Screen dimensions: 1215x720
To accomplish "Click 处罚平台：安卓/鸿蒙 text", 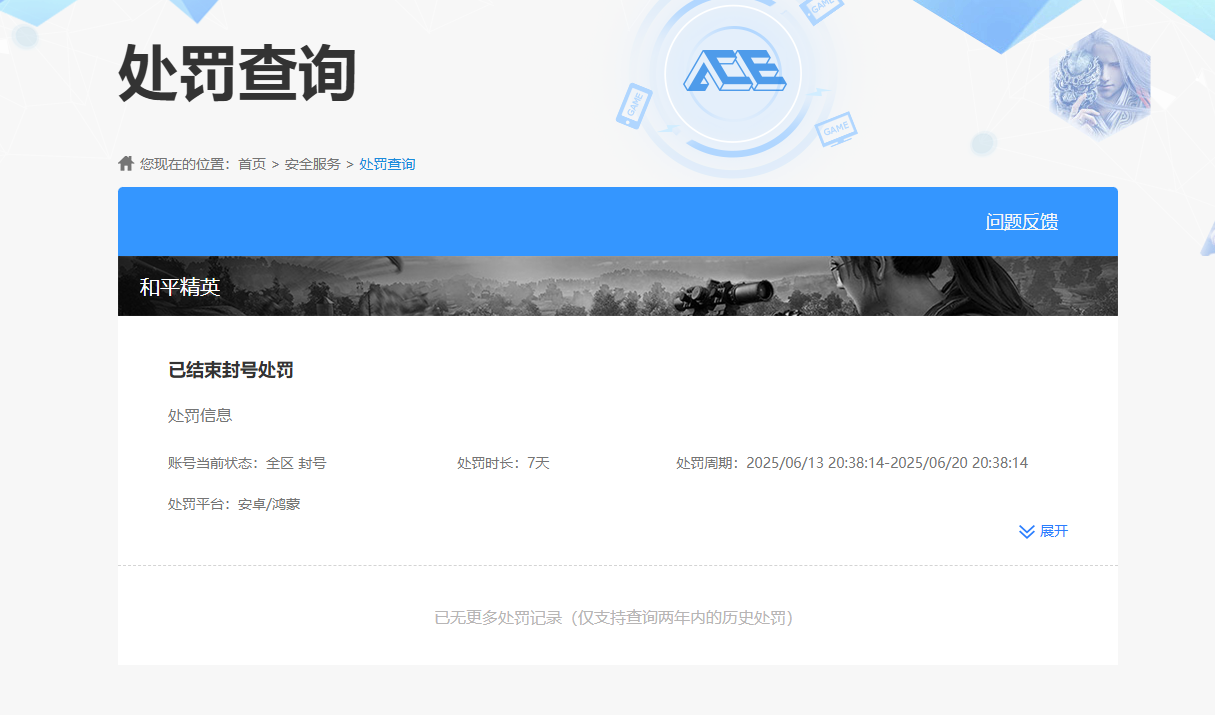I will point(234,504).
